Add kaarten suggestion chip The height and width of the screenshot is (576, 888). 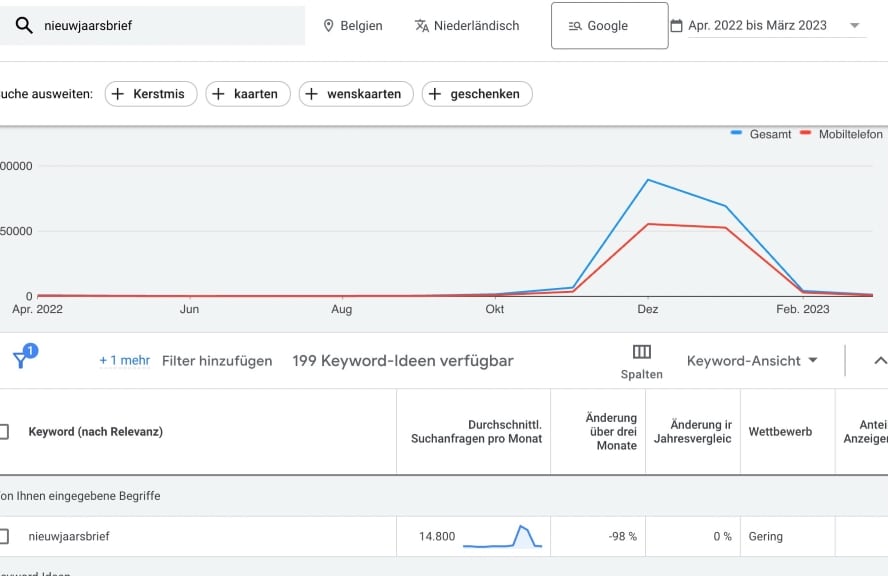pos(248,94)
